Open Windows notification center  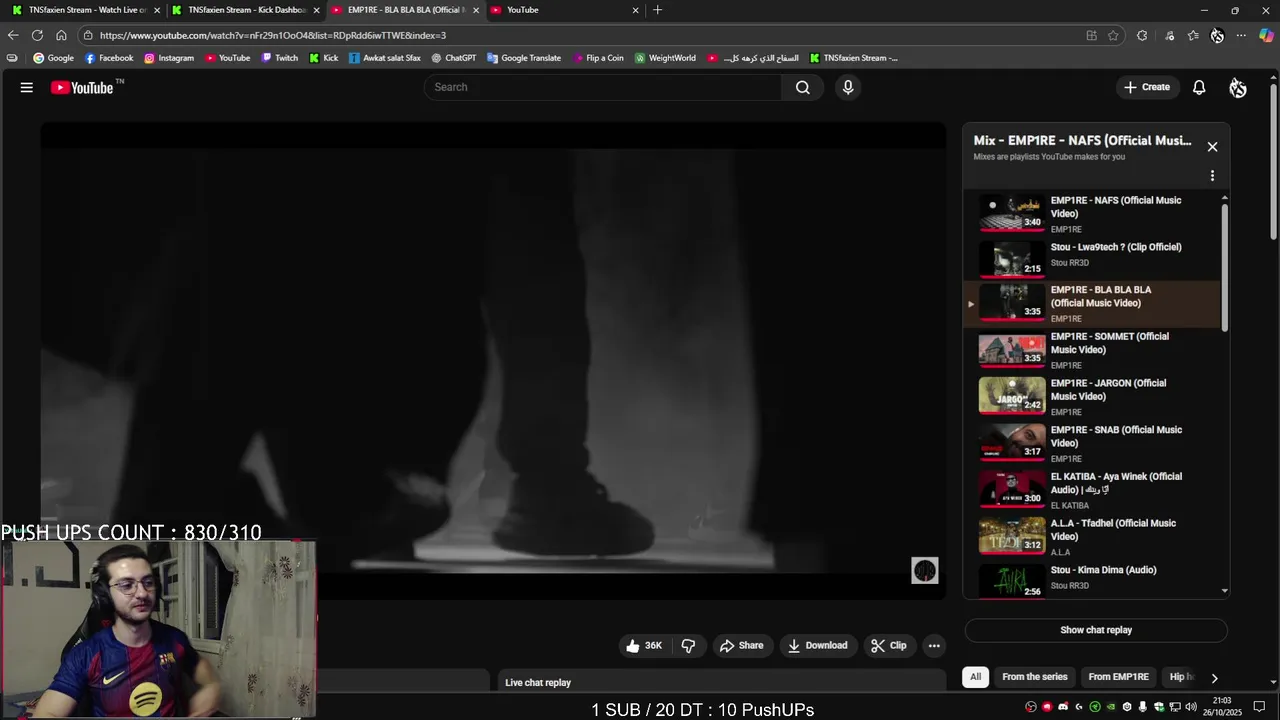(x=1259, y=707)
